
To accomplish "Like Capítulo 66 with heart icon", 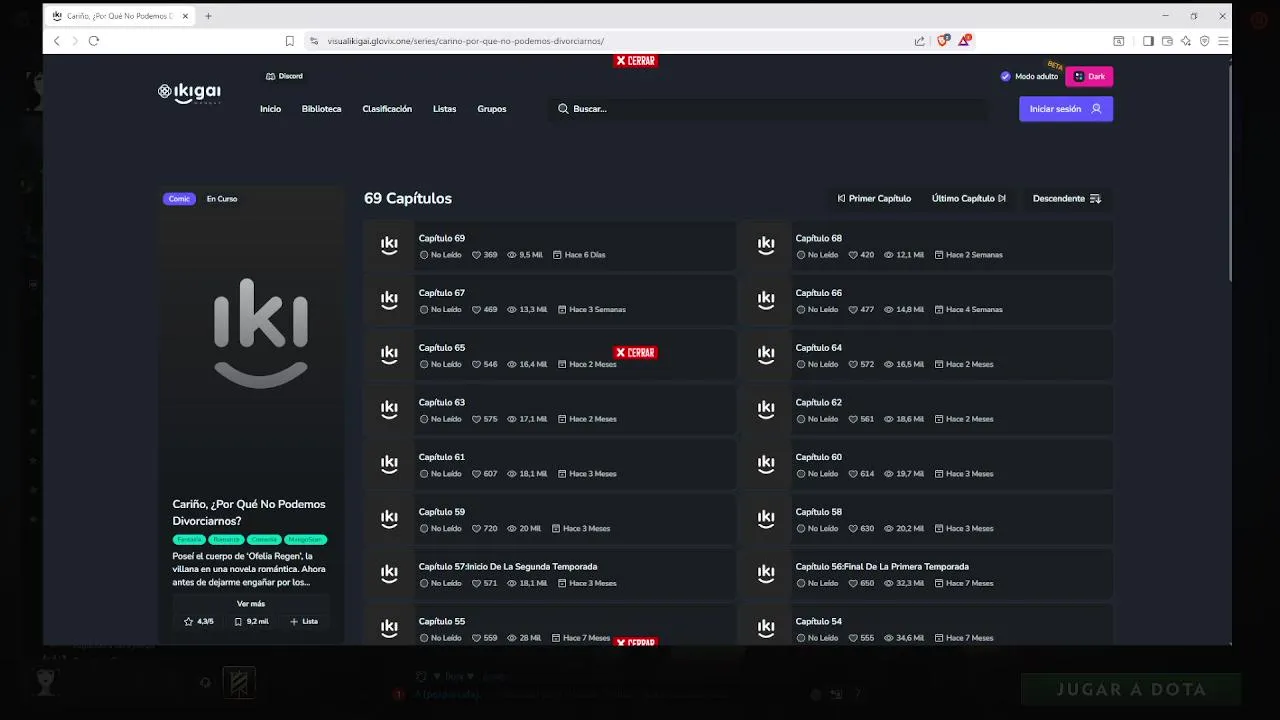I will click(x=853, y=310).
